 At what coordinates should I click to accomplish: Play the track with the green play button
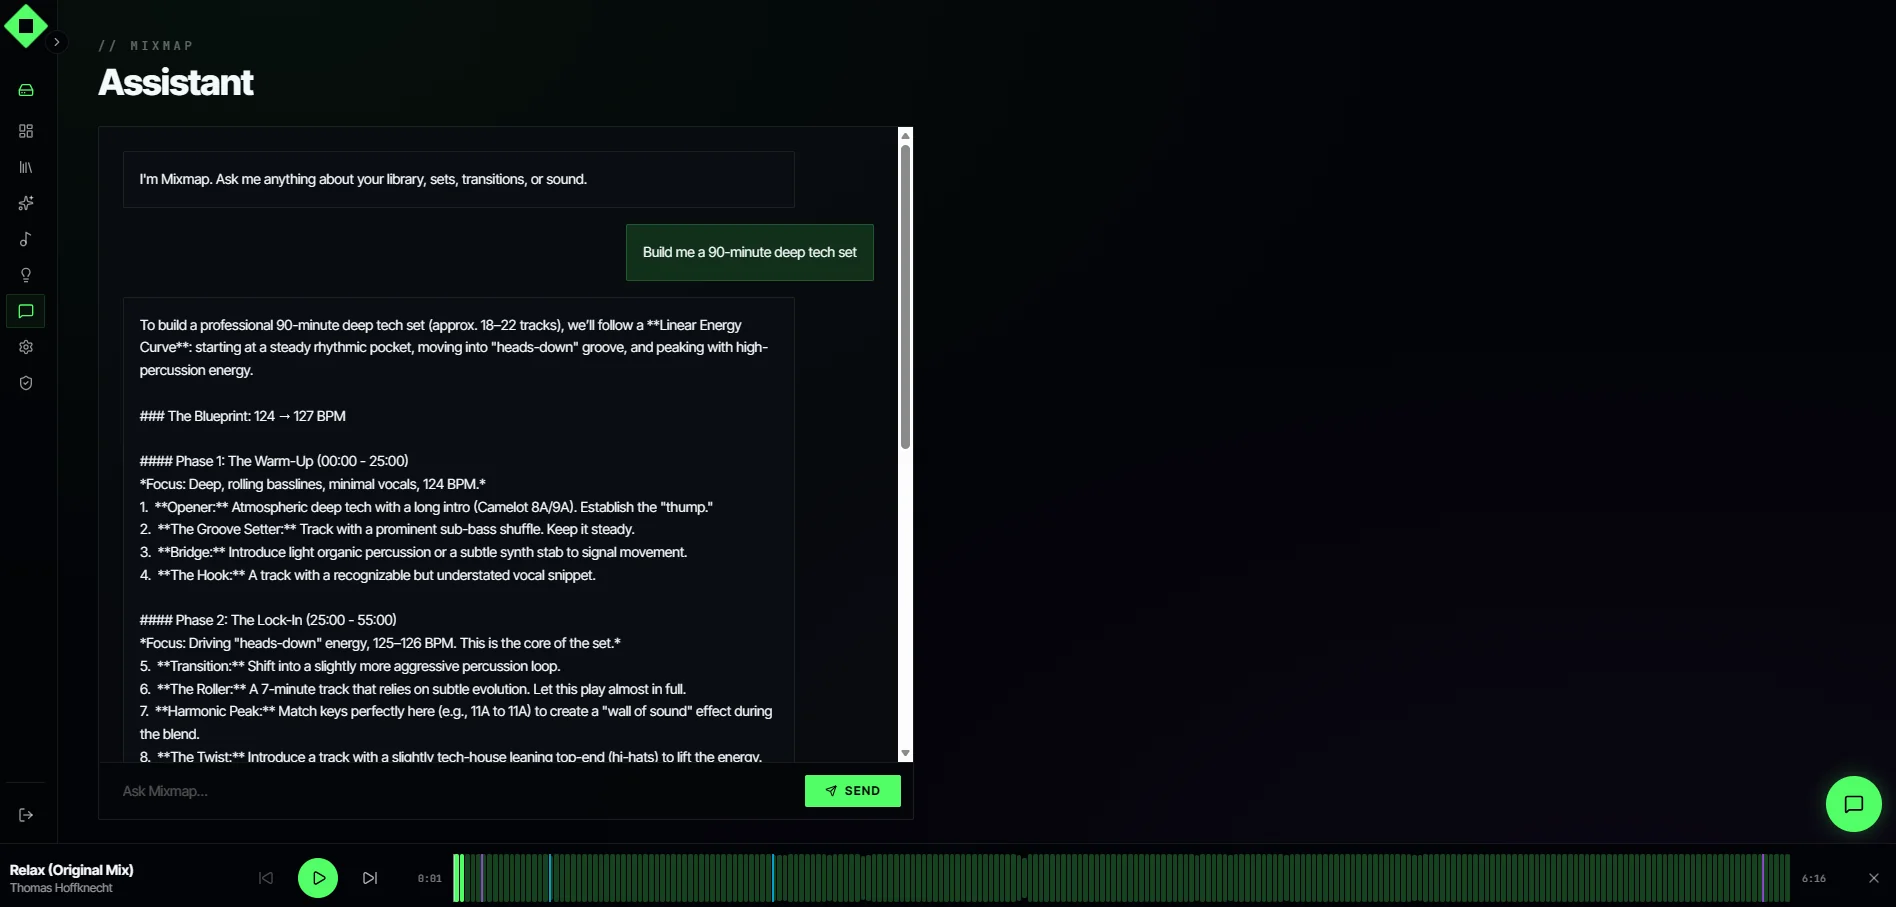click(318, 878)
